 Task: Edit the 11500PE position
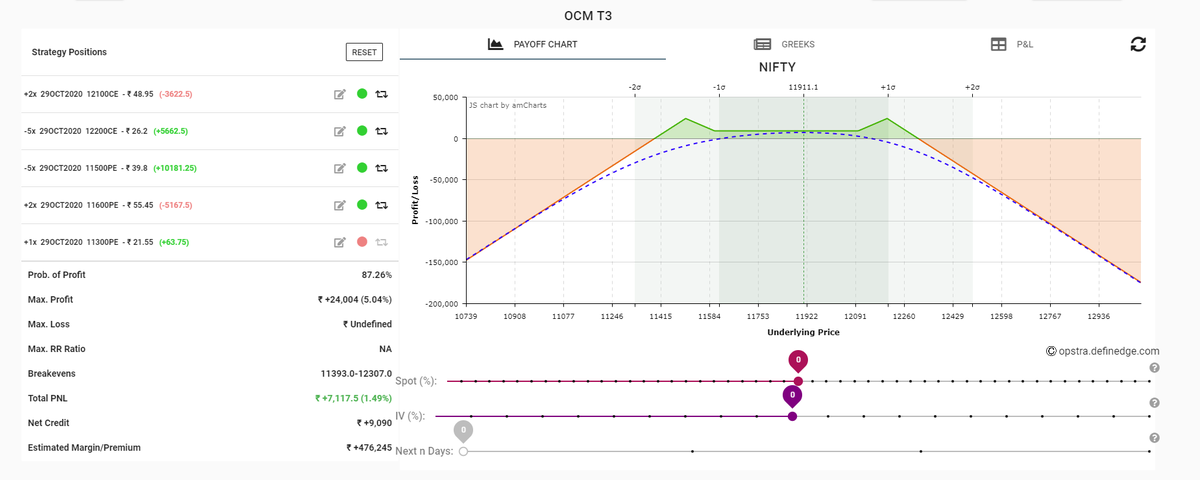[340, 168]
